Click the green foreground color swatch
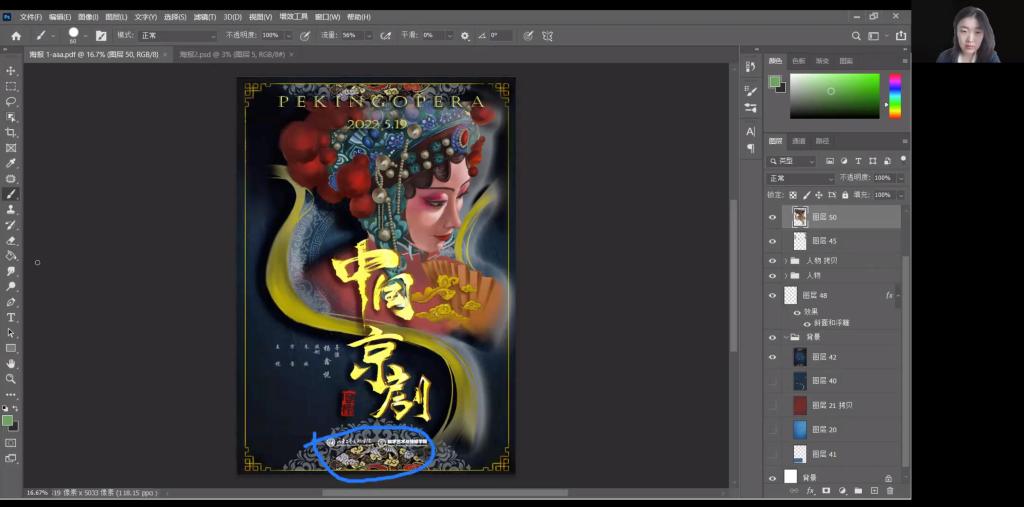 9,420
